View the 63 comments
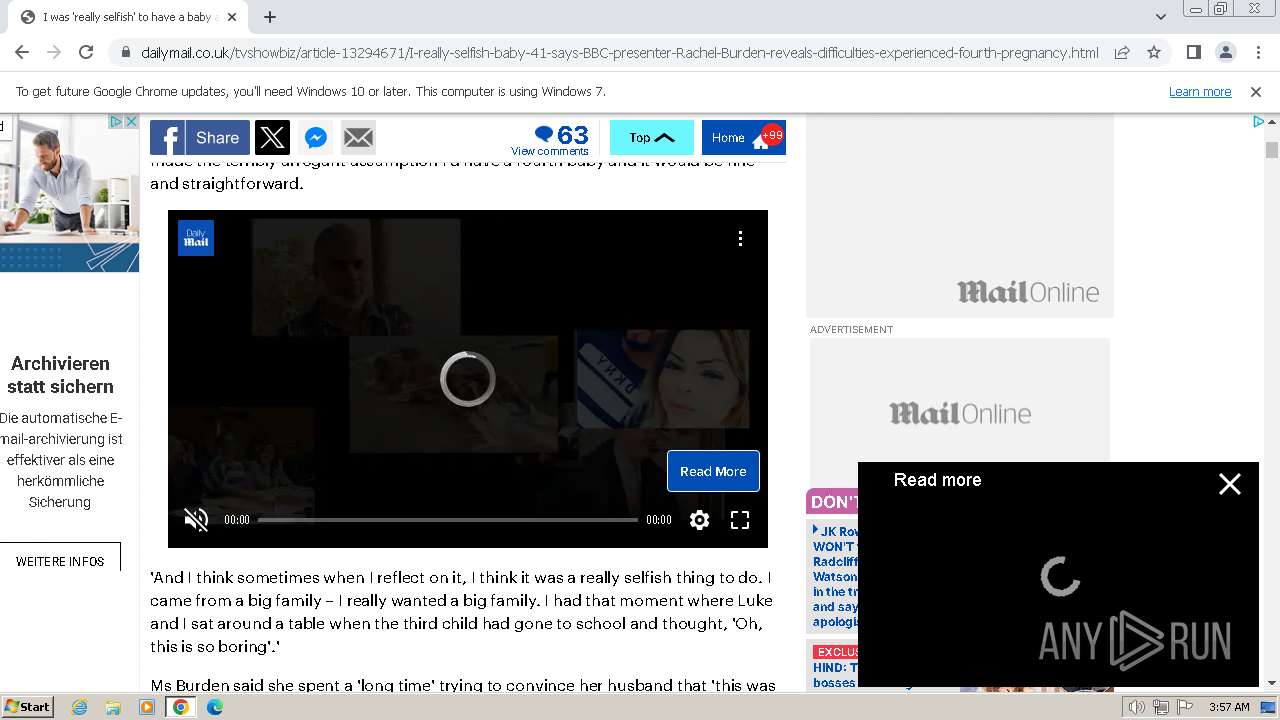 click(550, 140)
